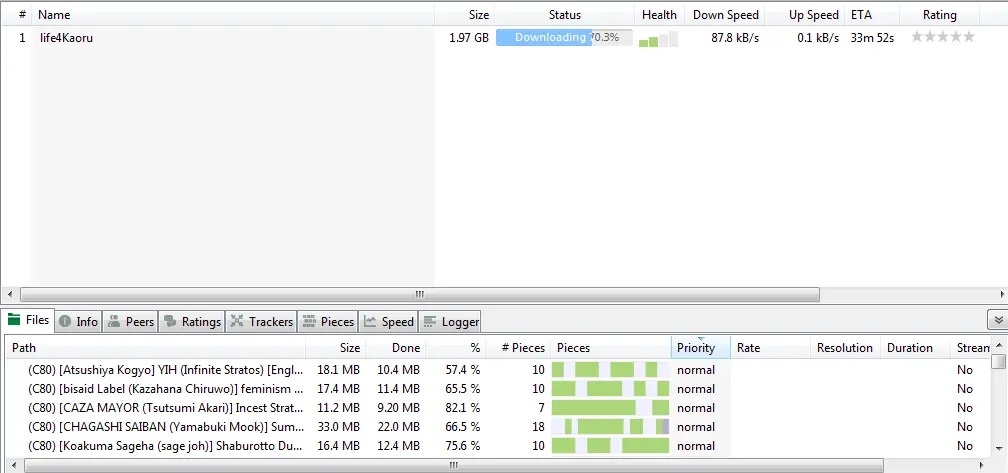This screenshot has height=473, width=1008.
Task: Click the 82.1 % value in files list
Action: pos(462,407)
